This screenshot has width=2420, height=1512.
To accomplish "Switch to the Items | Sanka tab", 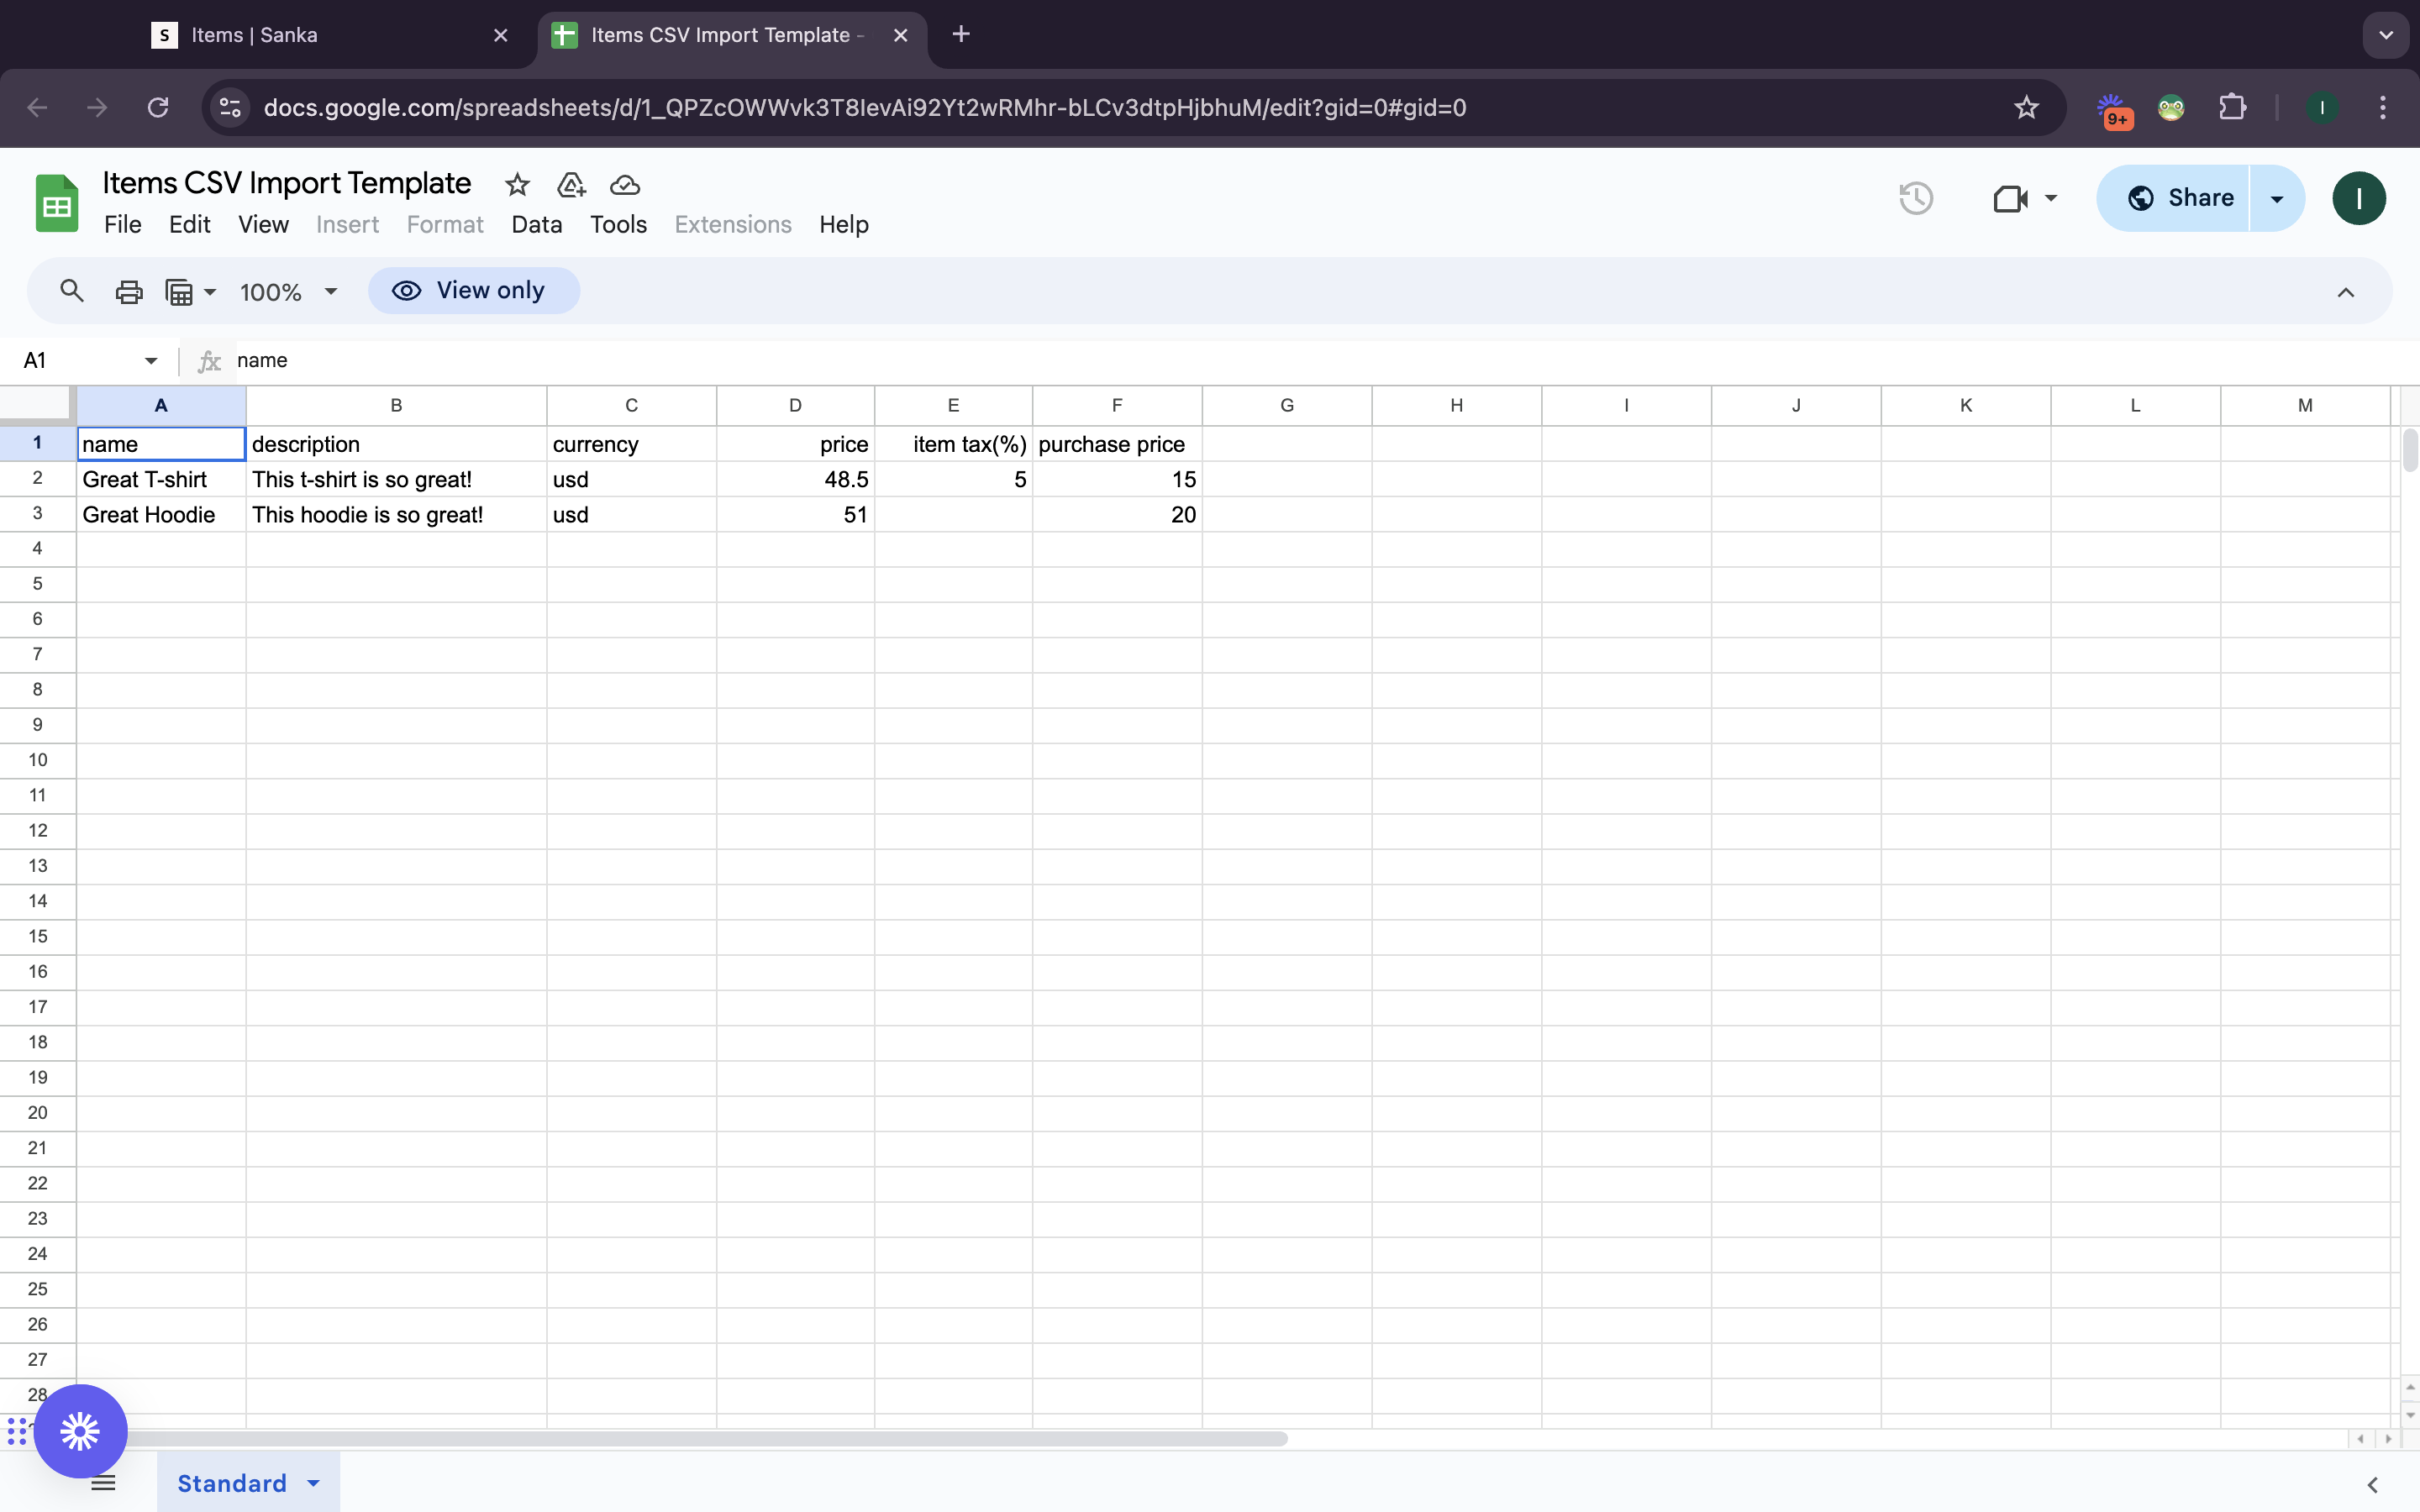I will tap(254, 35).
